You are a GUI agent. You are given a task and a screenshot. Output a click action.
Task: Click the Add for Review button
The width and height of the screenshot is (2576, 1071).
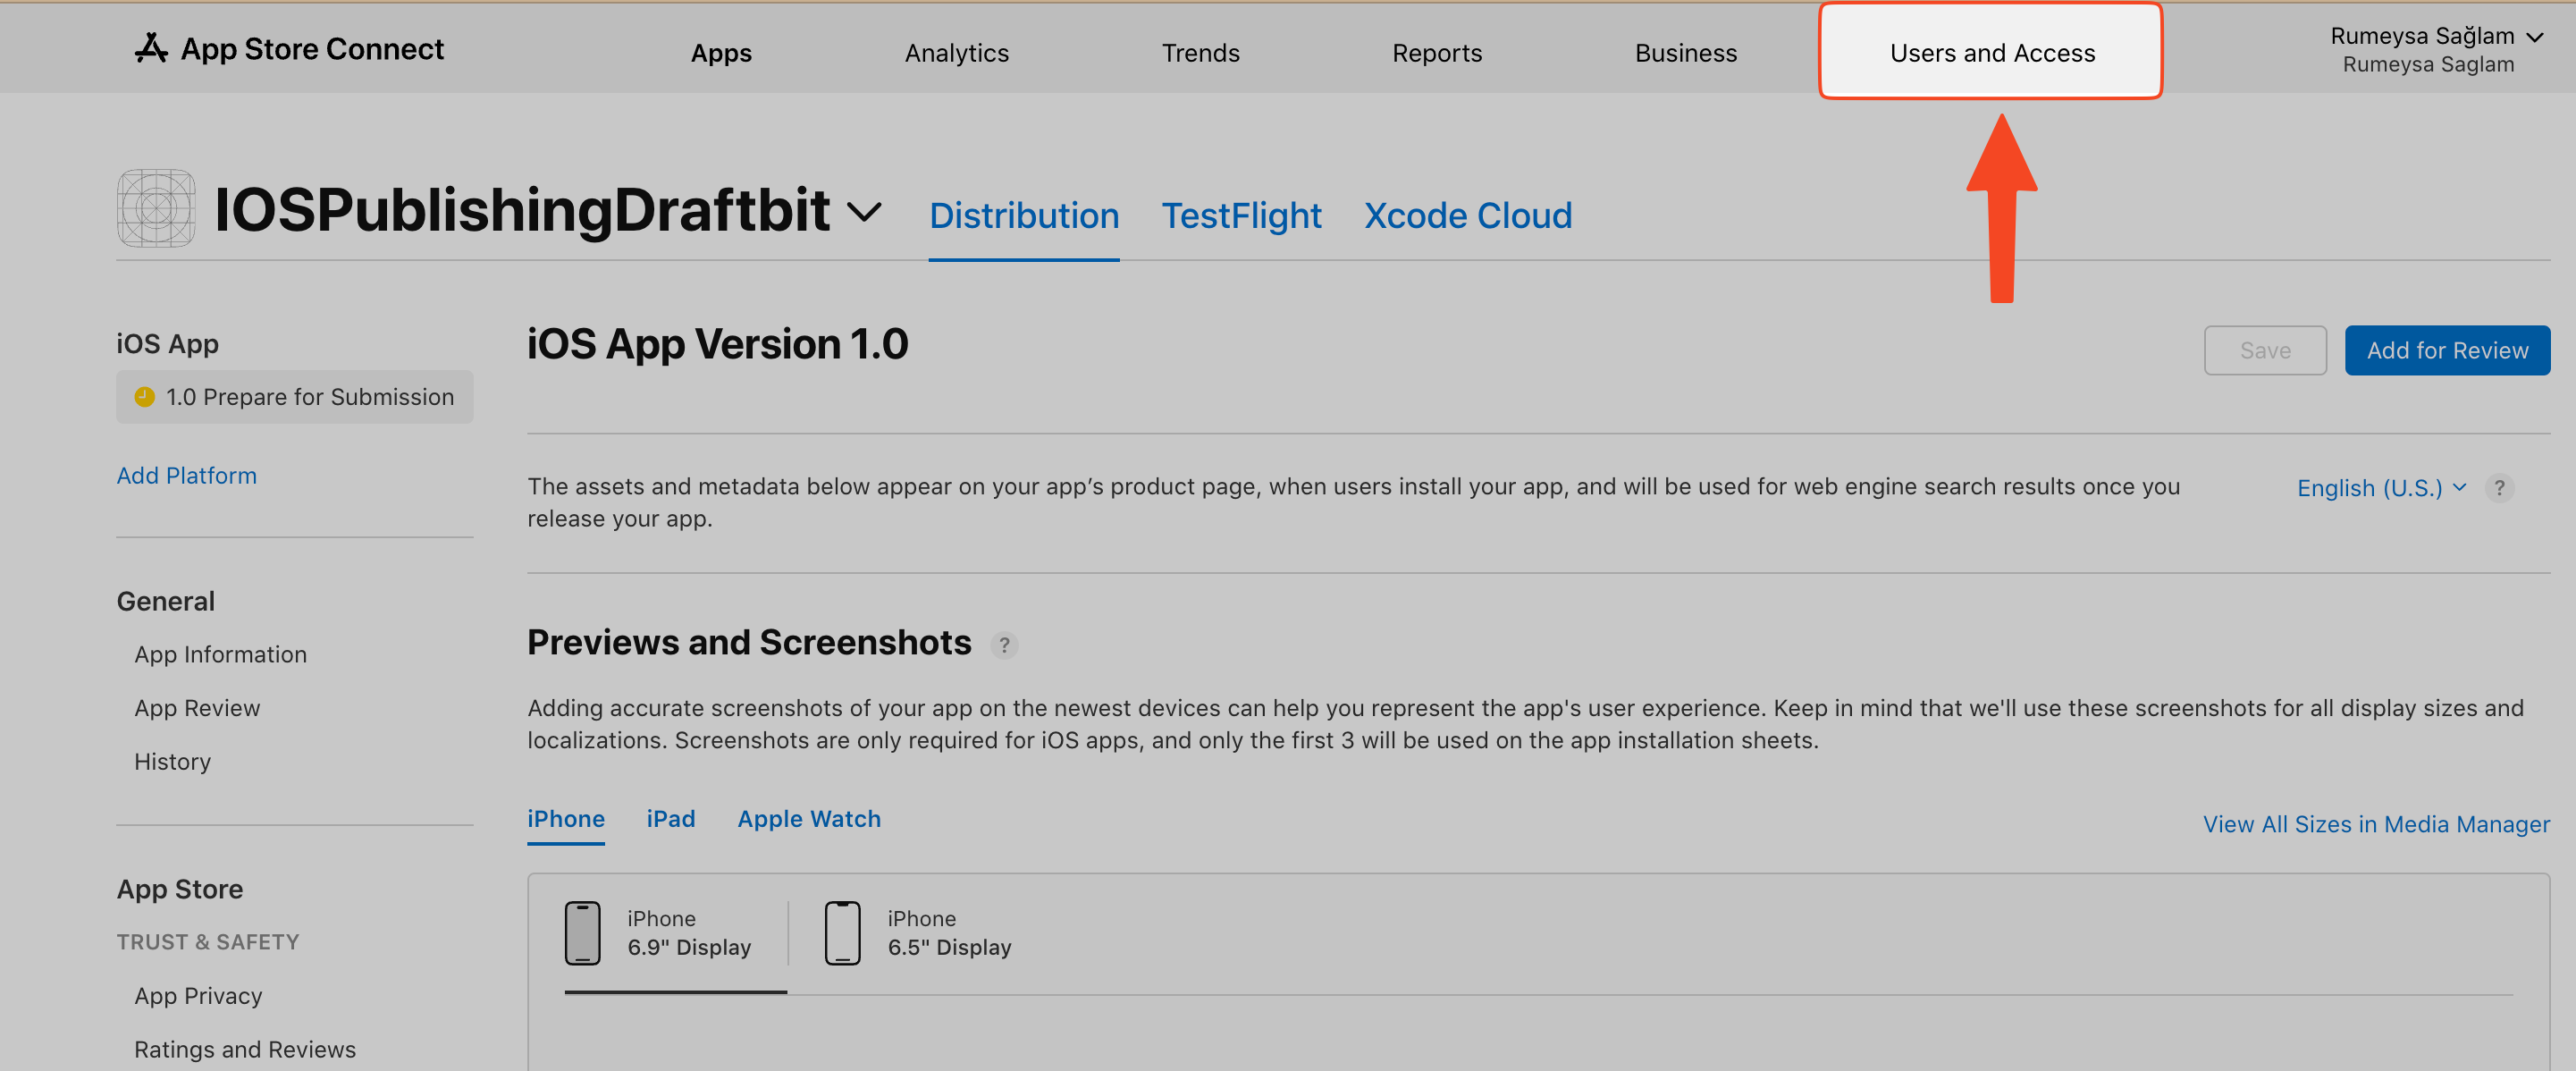click(x=2447, y=350)
